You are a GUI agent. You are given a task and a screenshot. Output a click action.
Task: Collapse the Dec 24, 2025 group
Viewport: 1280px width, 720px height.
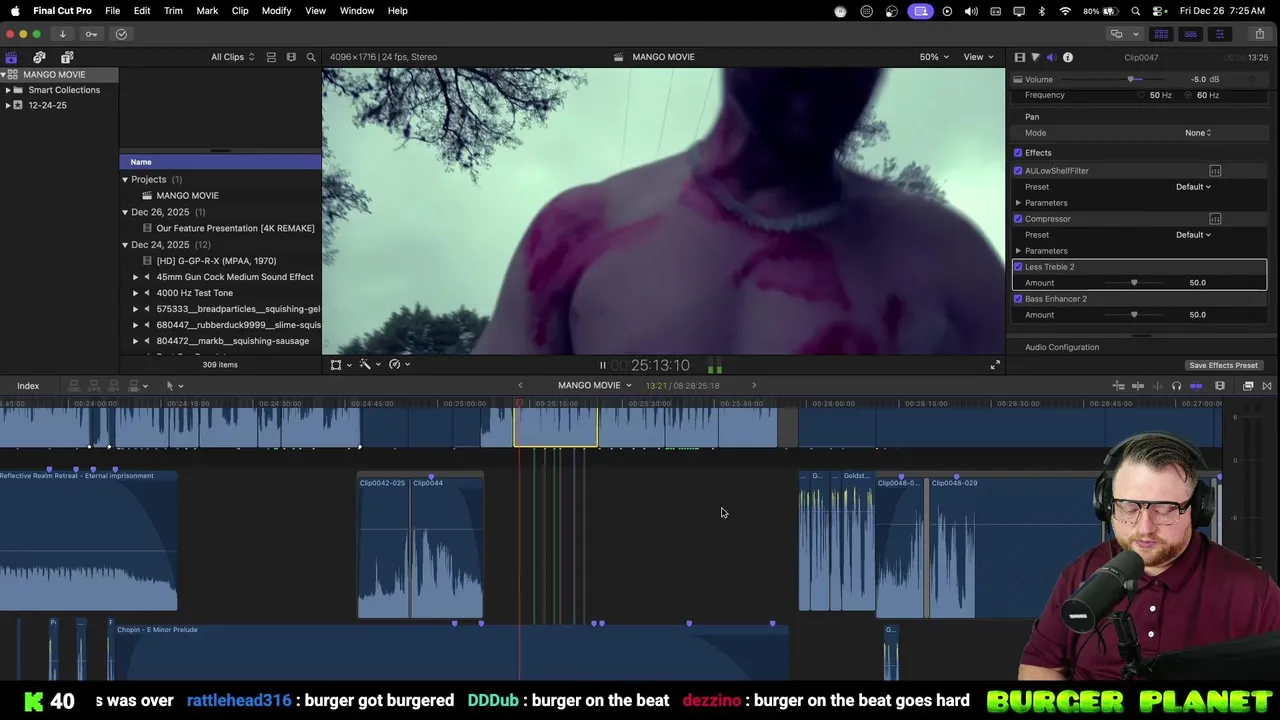tap(125, 245)
